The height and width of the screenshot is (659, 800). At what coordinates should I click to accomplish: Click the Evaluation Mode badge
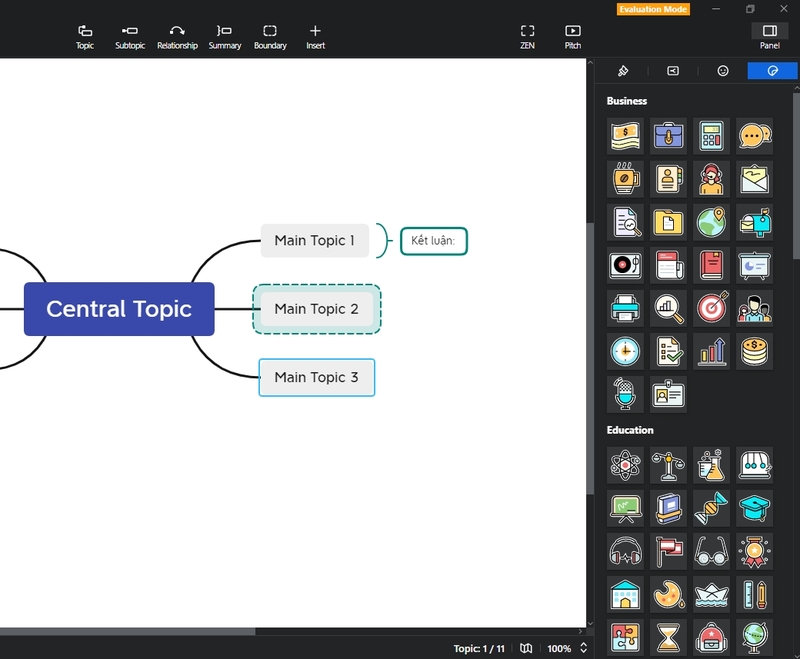653,9
